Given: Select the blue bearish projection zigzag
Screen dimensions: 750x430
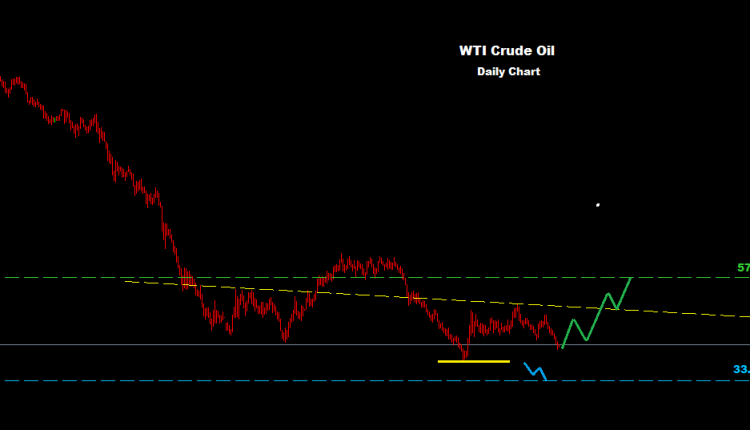Looking at the screenshot, I should (x=536, y=370).
